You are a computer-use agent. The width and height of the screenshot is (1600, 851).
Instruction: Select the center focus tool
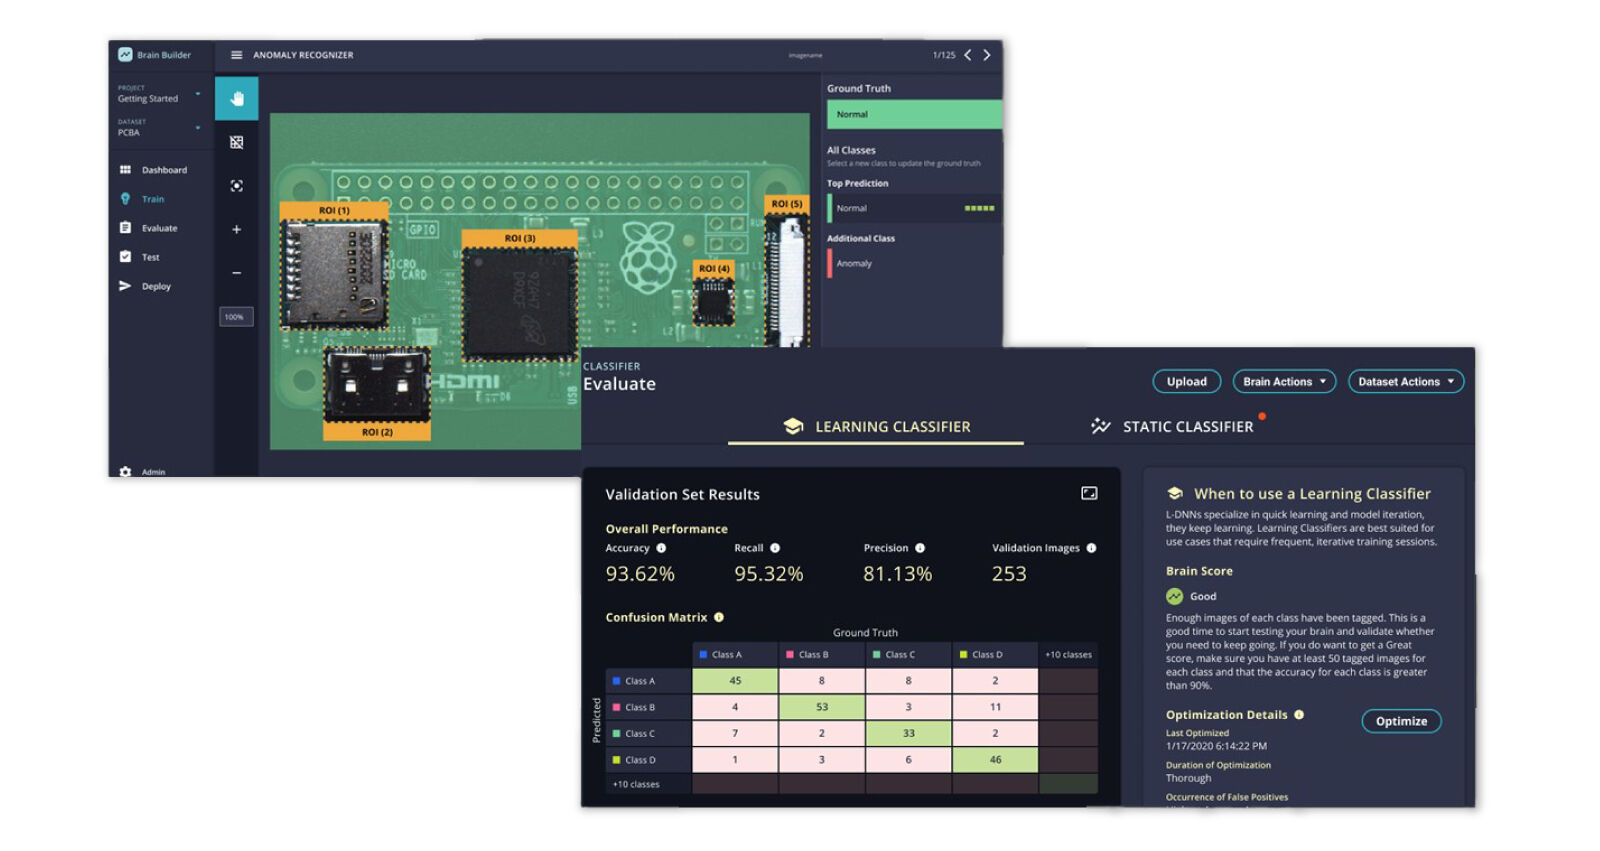coord(237,186)
